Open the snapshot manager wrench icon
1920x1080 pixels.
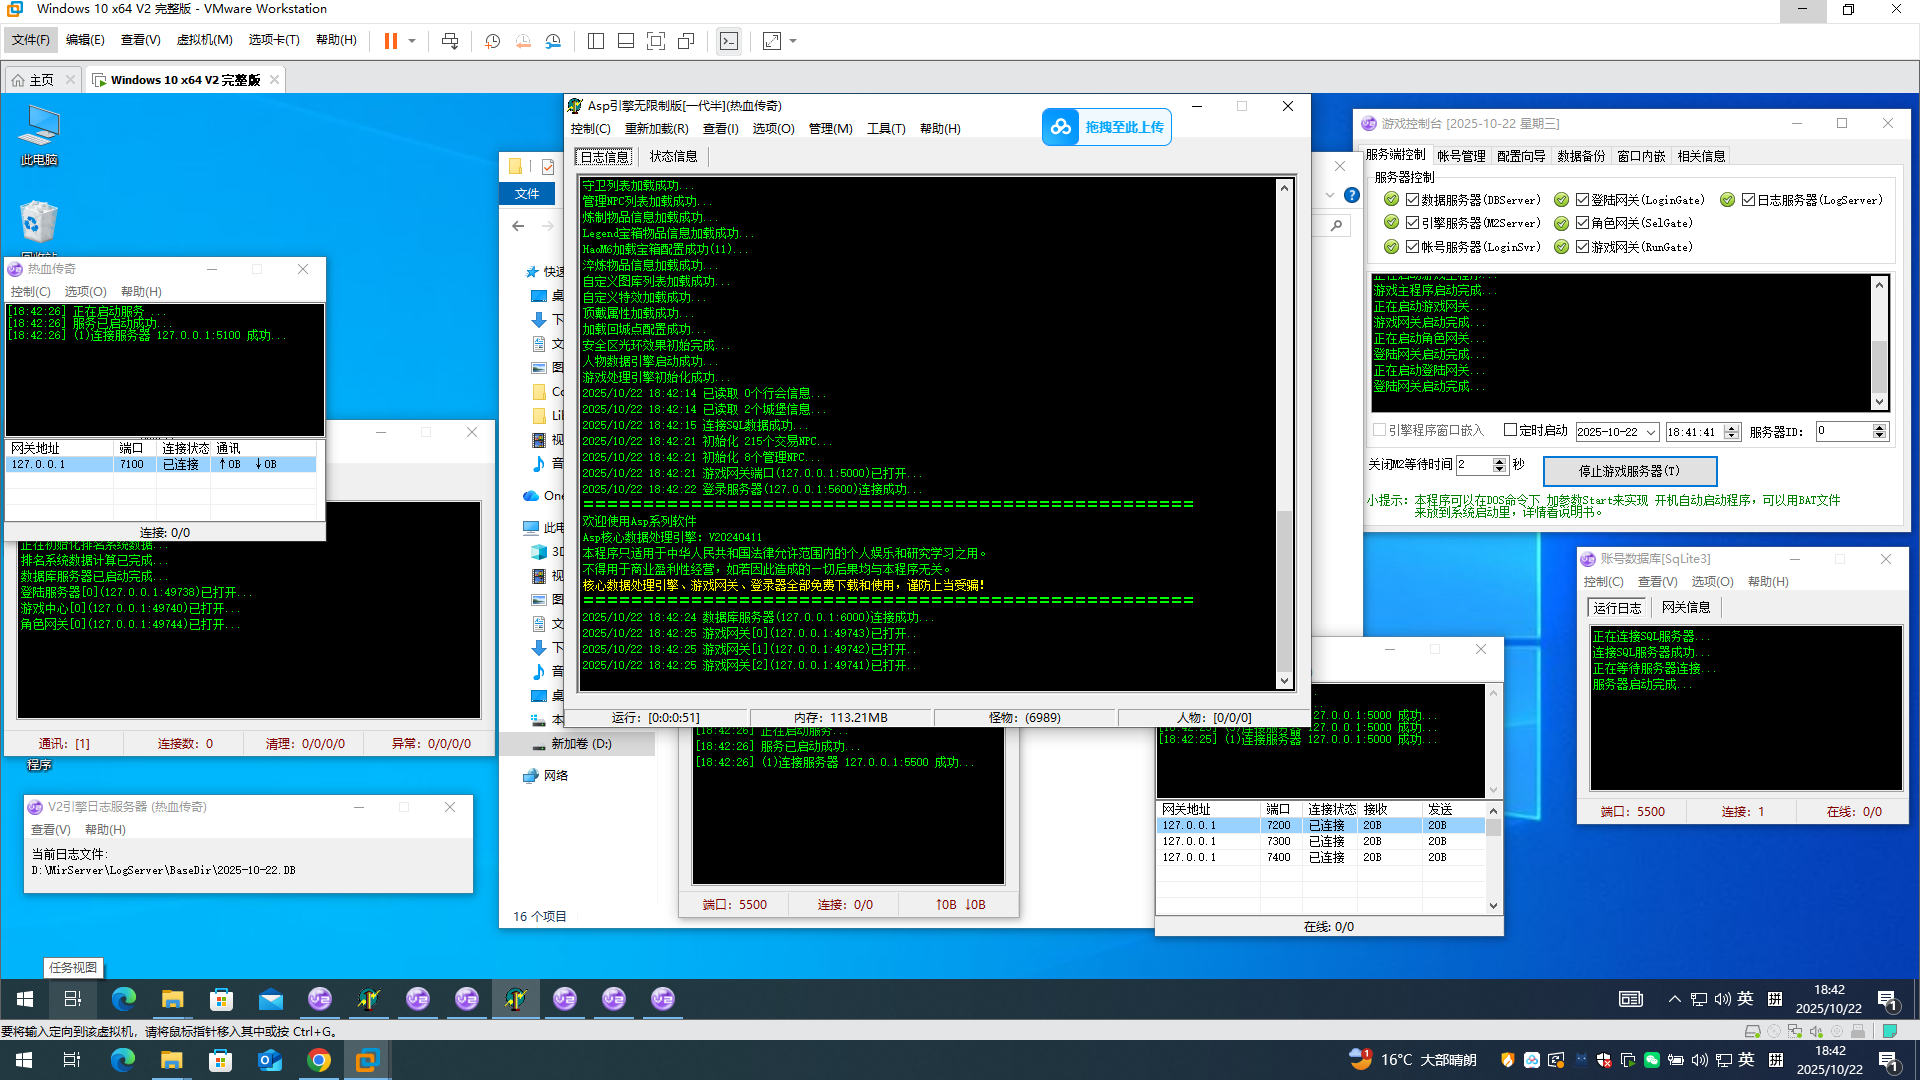553,41
